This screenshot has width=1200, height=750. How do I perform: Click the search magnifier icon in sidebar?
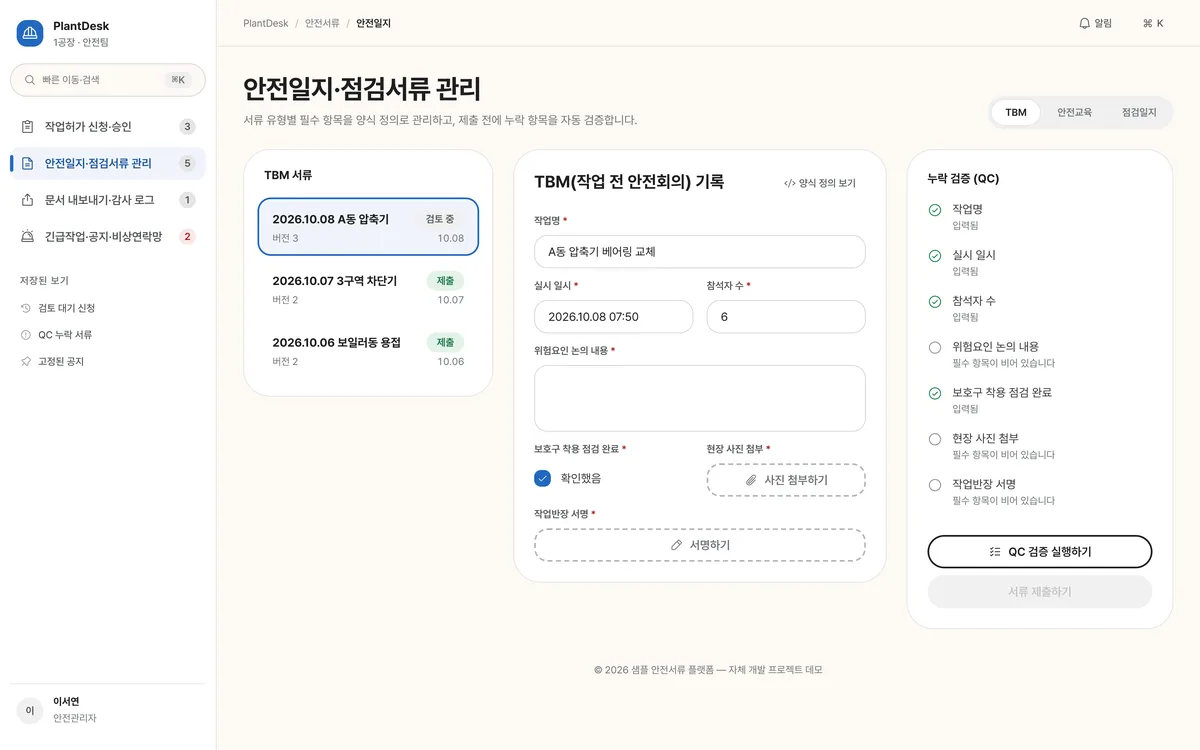point(30,80)
